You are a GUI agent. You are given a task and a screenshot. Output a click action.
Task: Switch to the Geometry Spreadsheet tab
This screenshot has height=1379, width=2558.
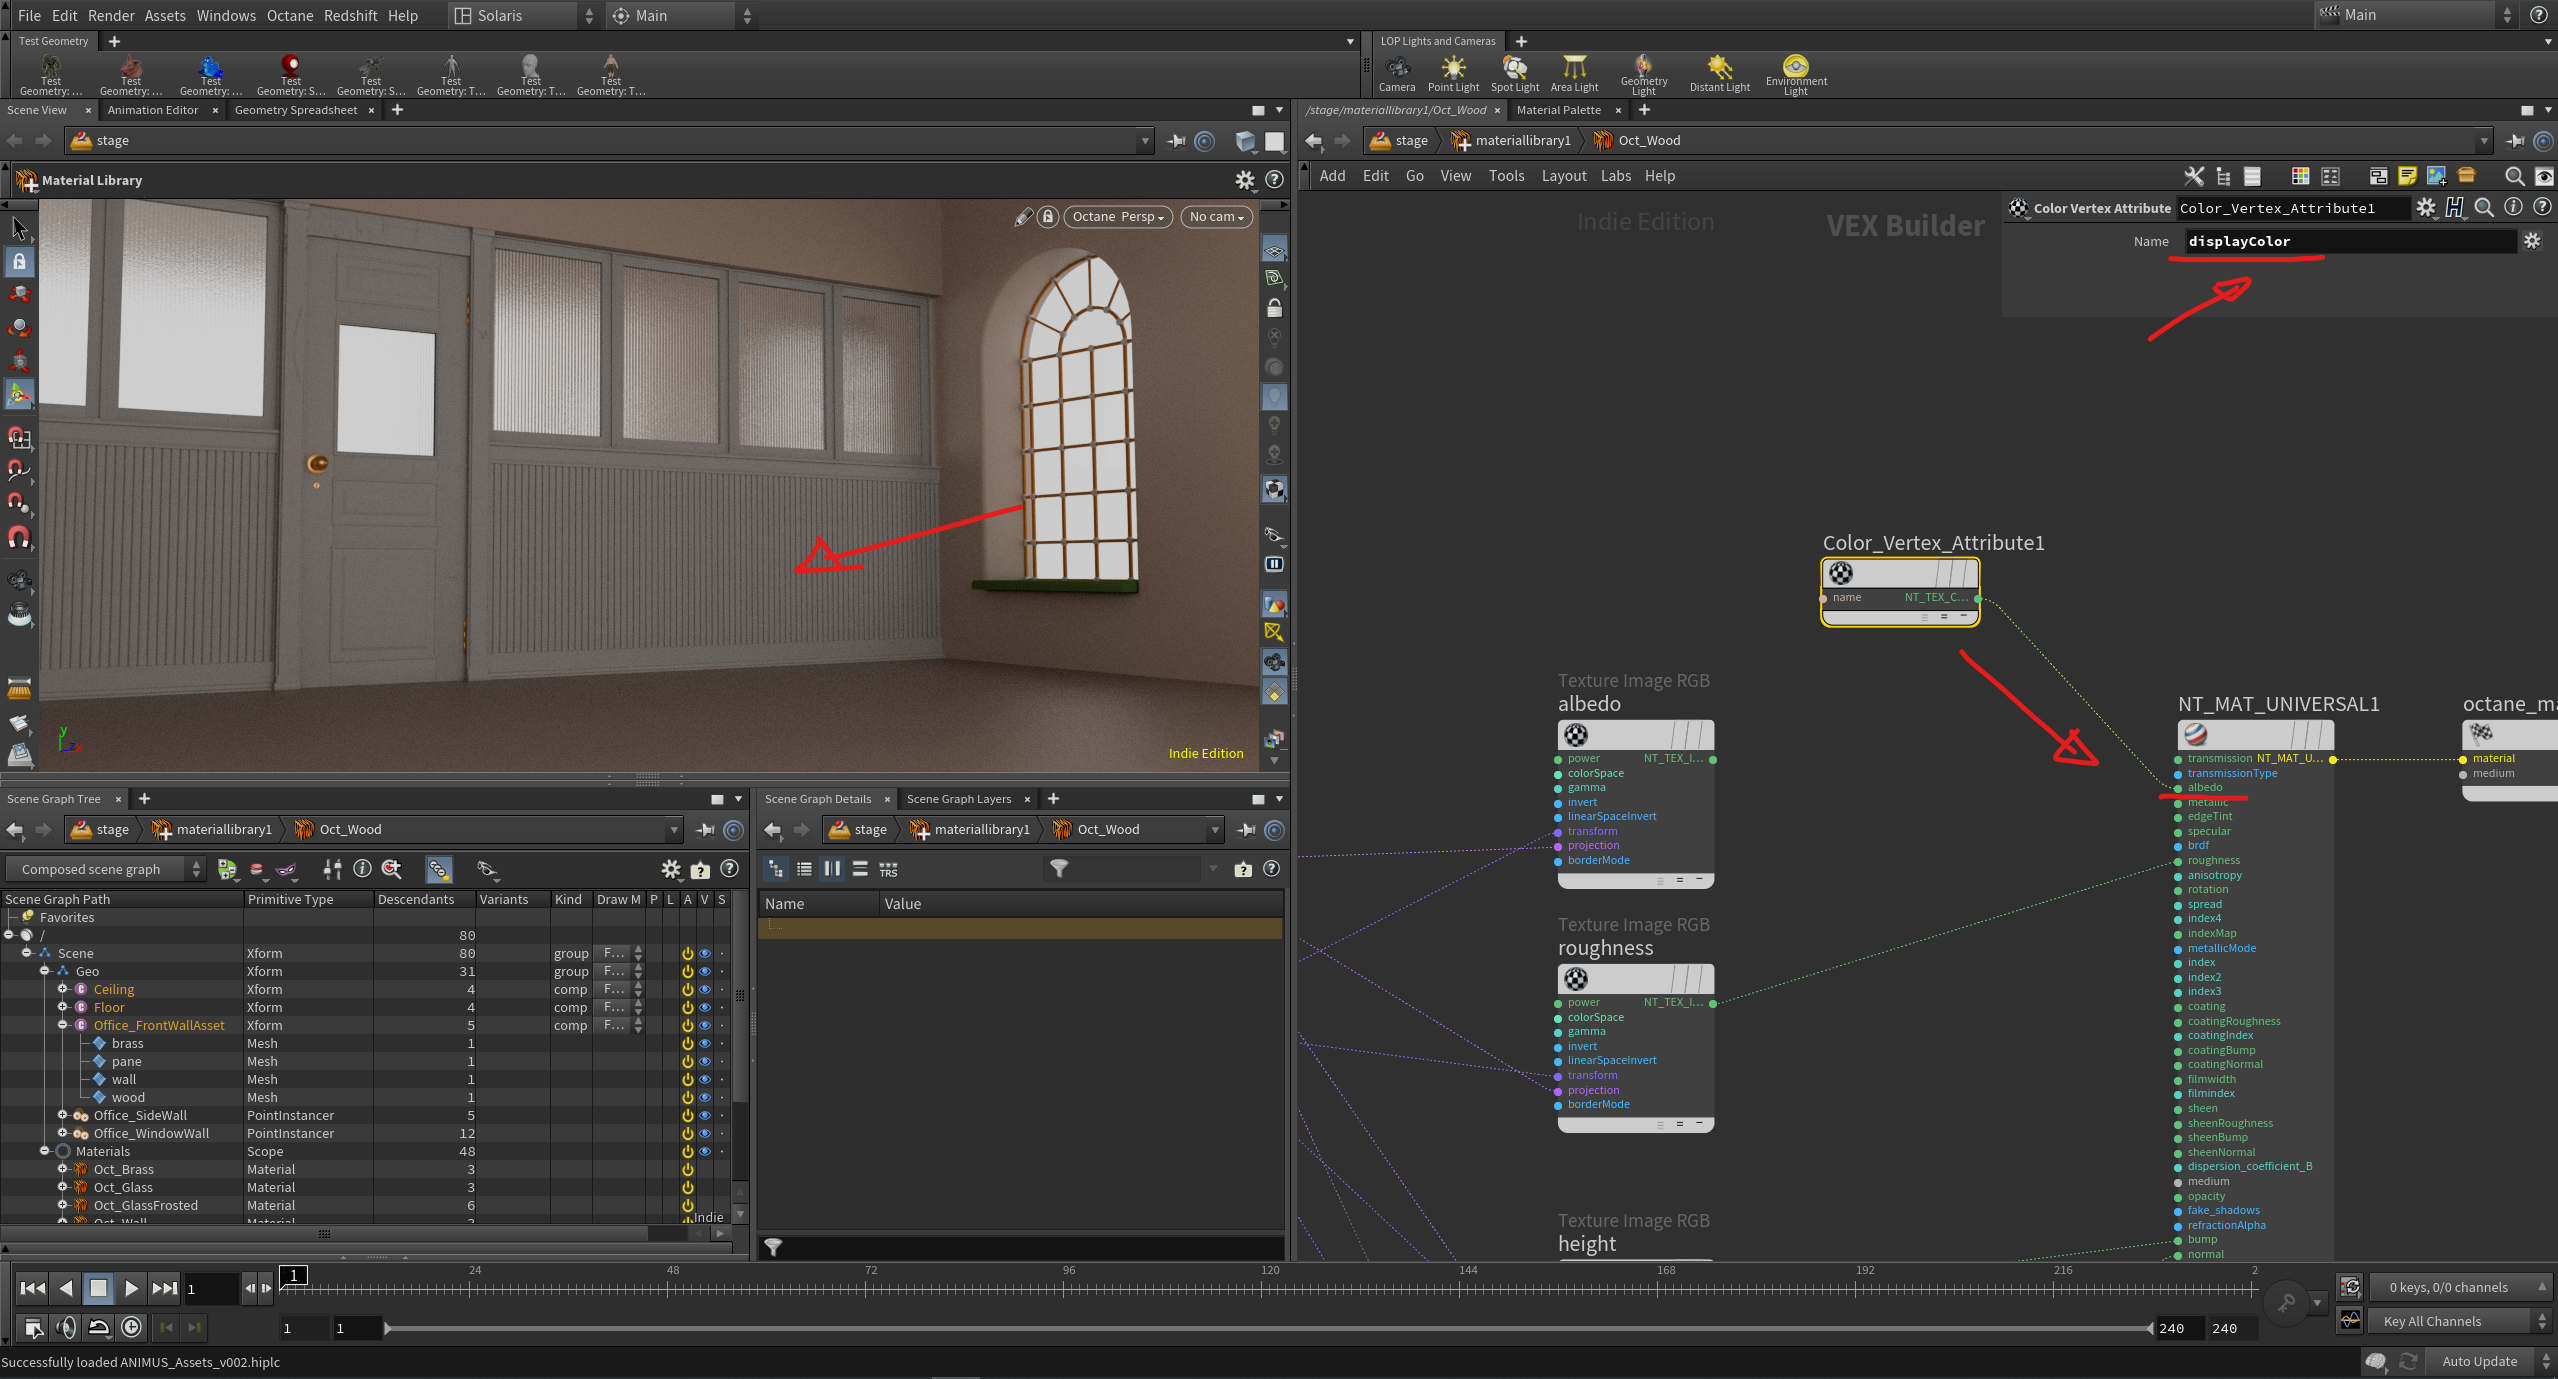295,110
